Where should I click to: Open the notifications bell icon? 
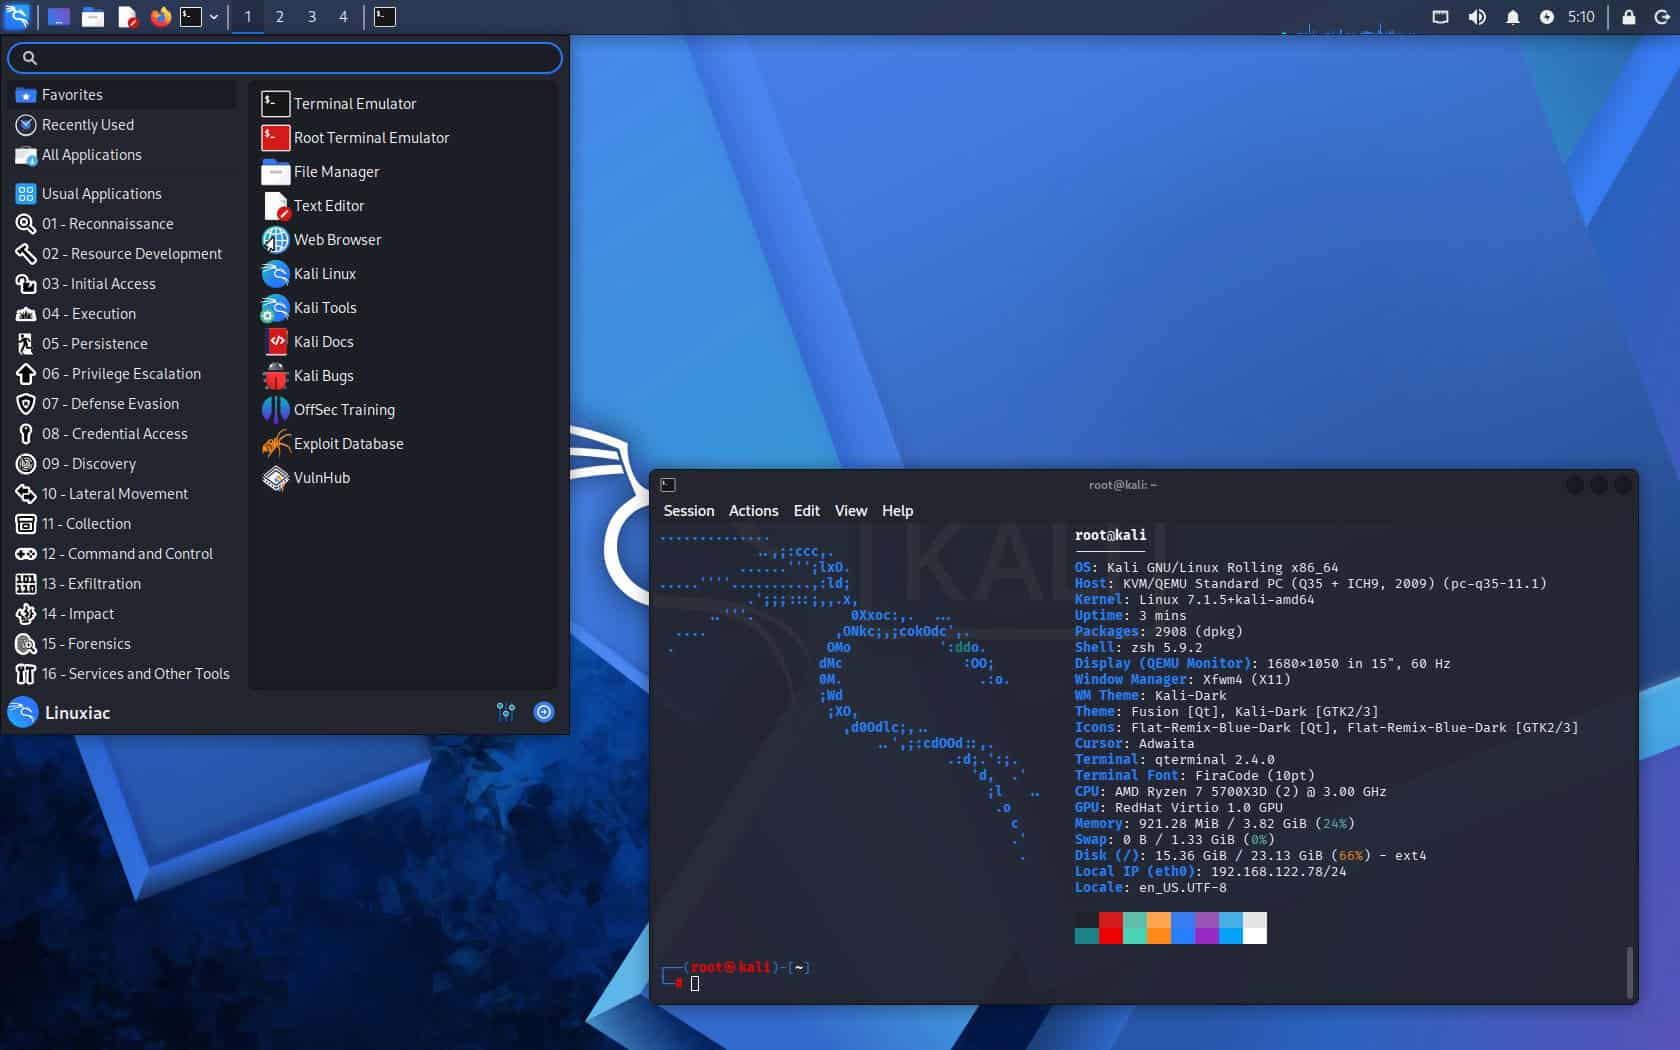1512,16
